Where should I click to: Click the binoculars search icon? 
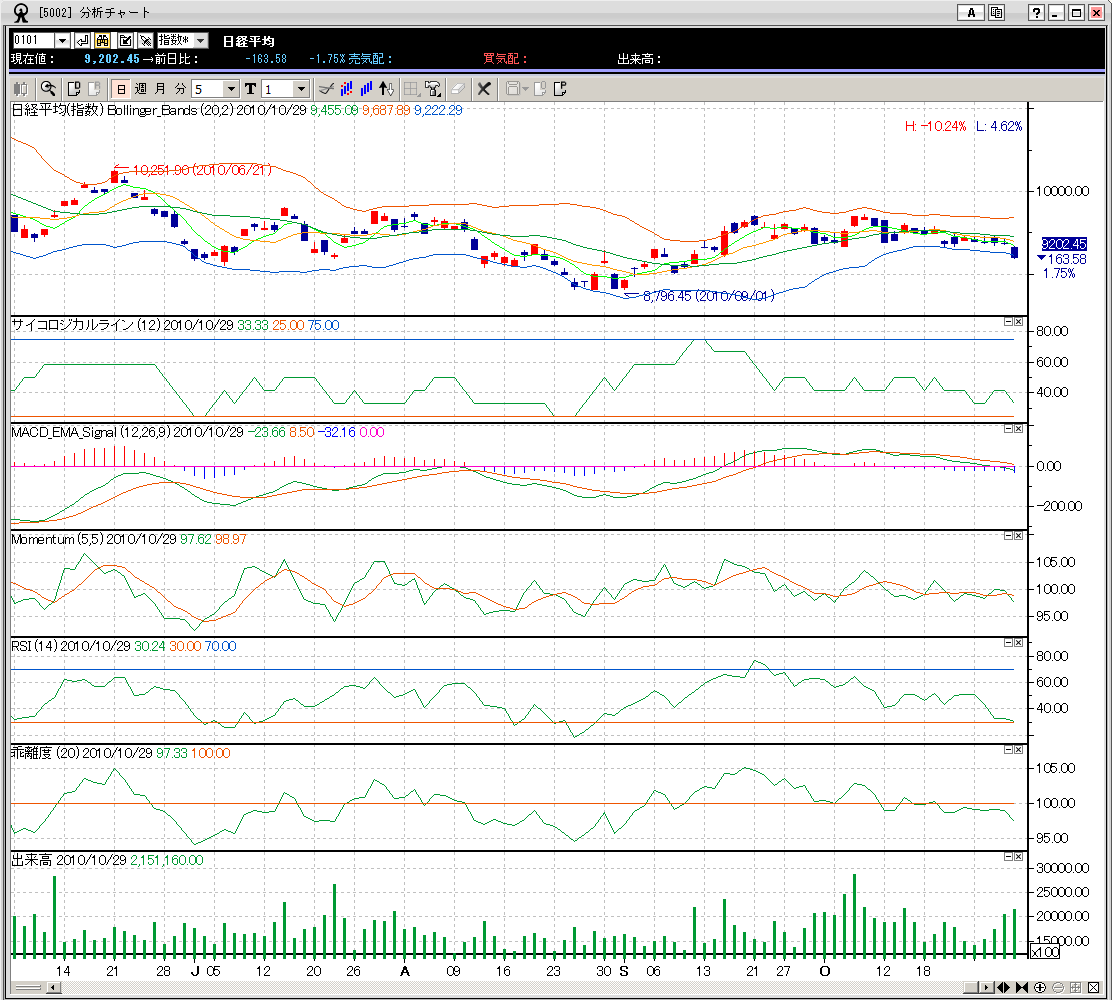[102, 40]
